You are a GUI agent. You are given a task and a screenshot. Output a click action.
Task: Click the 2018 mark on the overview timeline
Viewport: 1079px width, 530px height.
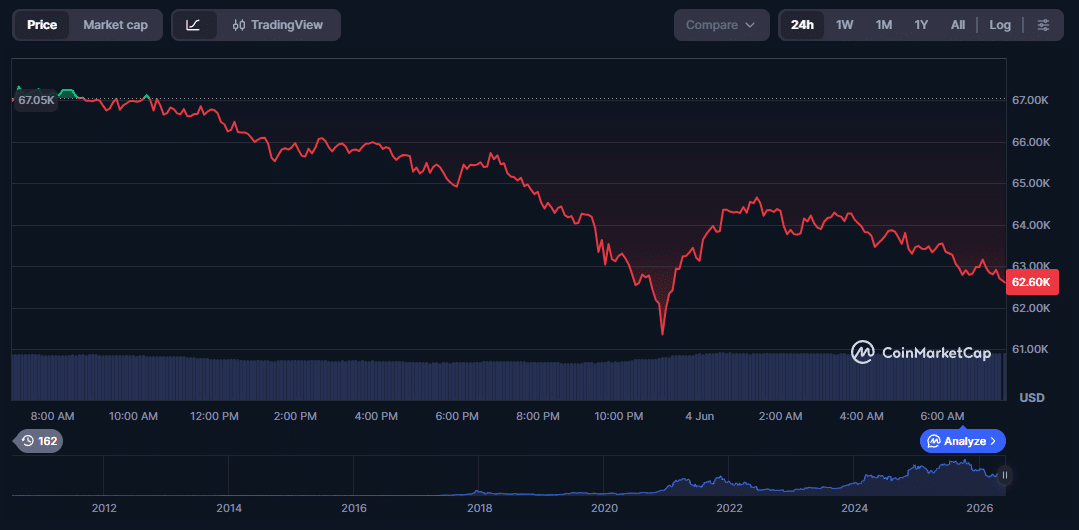[x=480, y=509]
